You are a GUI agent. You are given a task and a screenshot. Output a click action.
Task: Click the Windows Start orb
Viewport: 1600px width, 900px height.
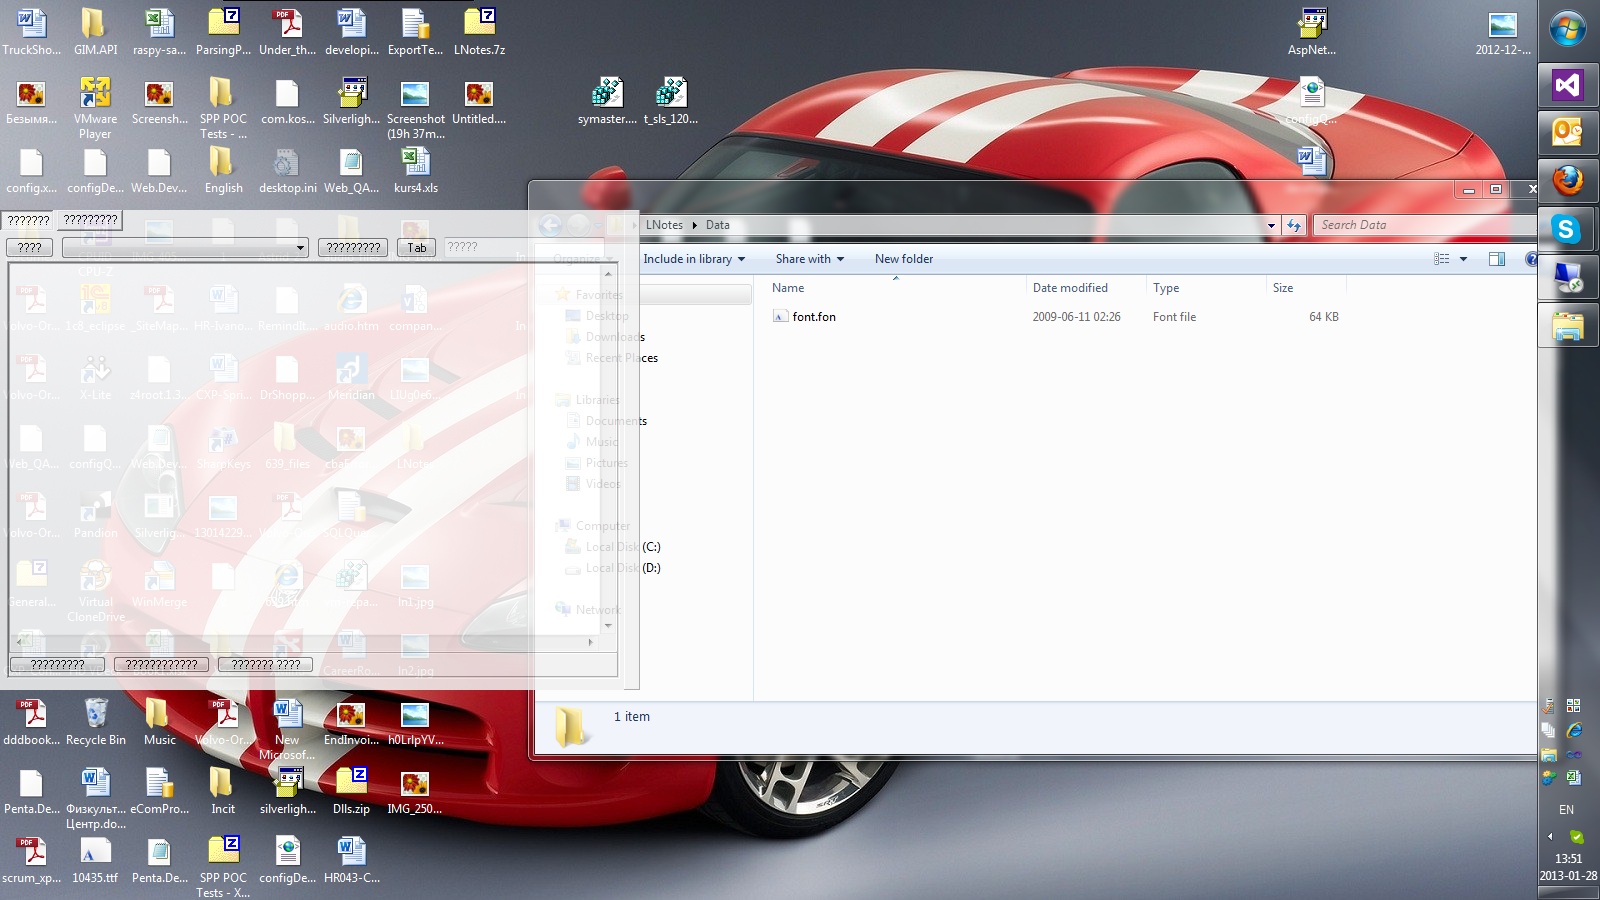click(x=1567, y=29)
